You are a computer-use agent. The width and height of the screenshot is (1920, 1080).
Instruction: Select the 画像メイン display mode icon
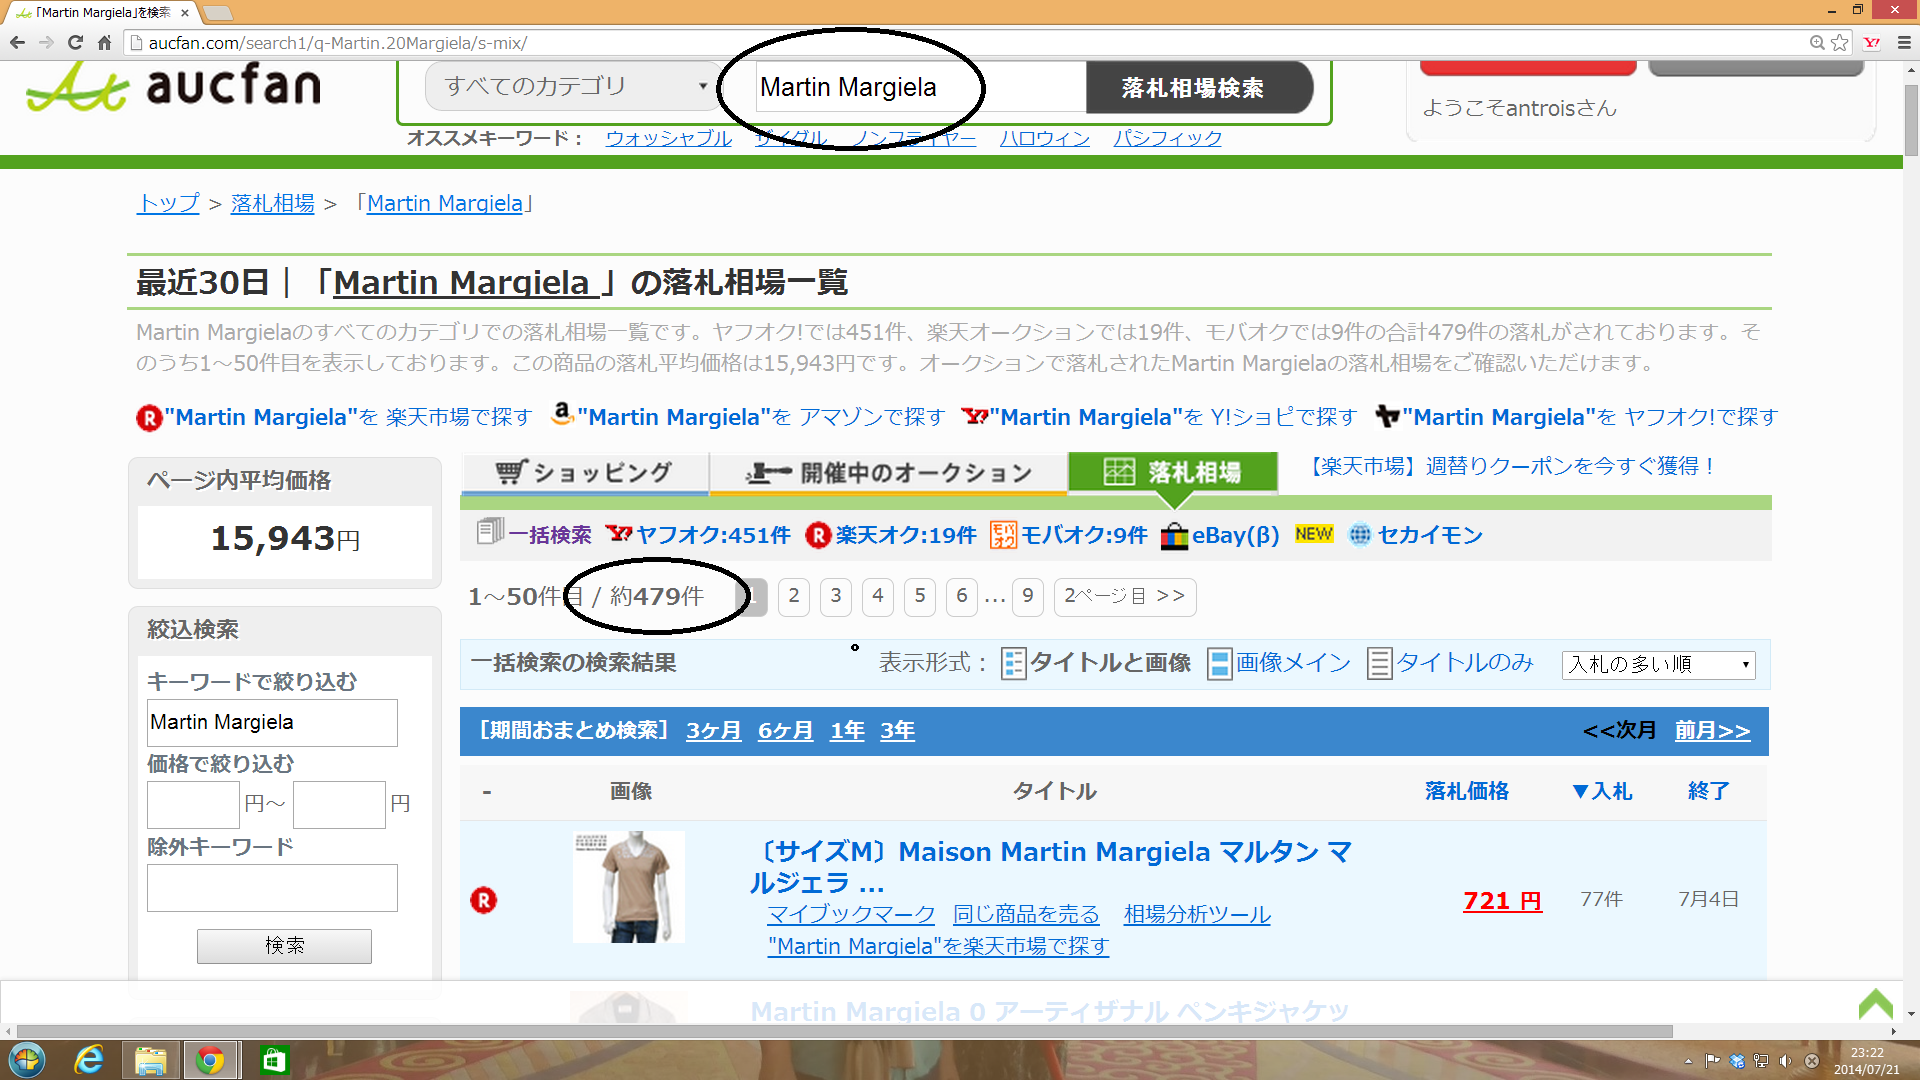[1219, 664]
